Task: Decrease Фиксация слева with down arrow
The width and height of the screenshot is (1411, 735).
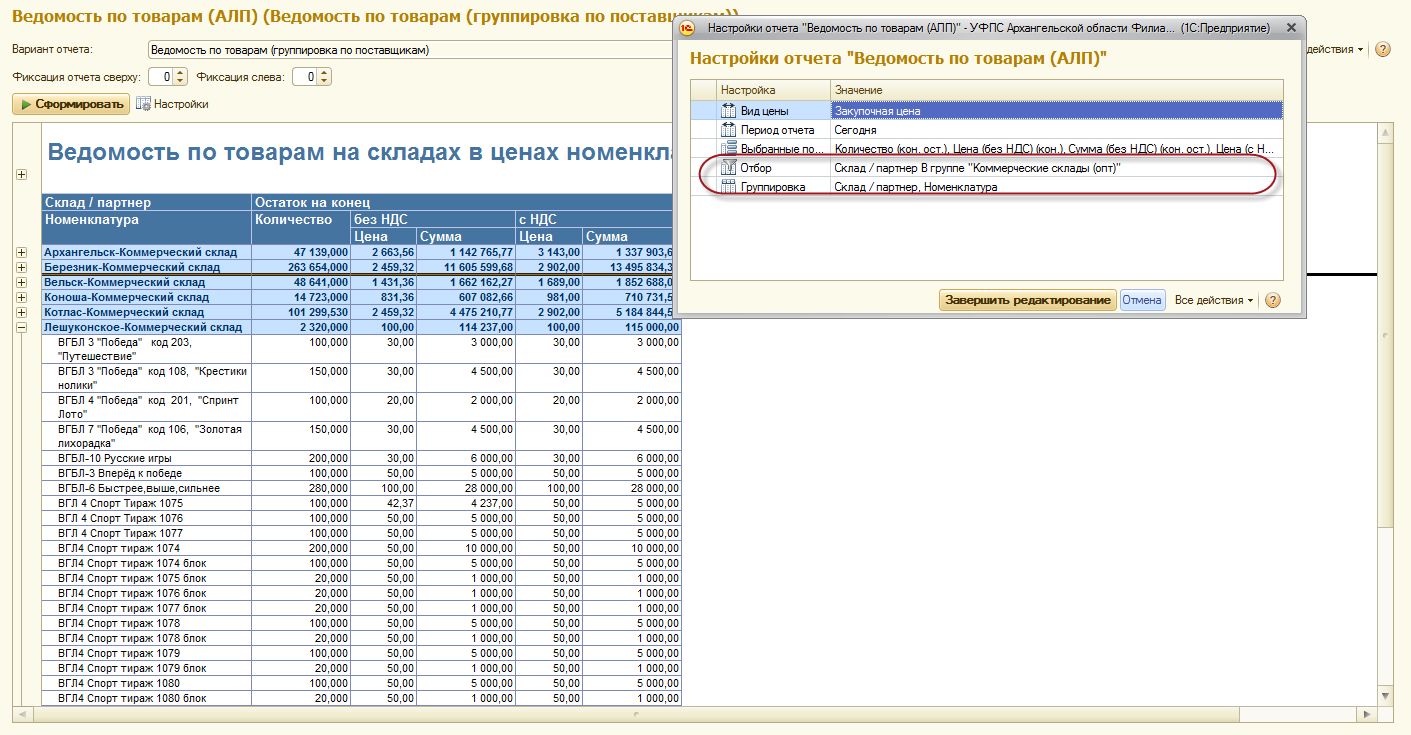Action: pos(324,81)
